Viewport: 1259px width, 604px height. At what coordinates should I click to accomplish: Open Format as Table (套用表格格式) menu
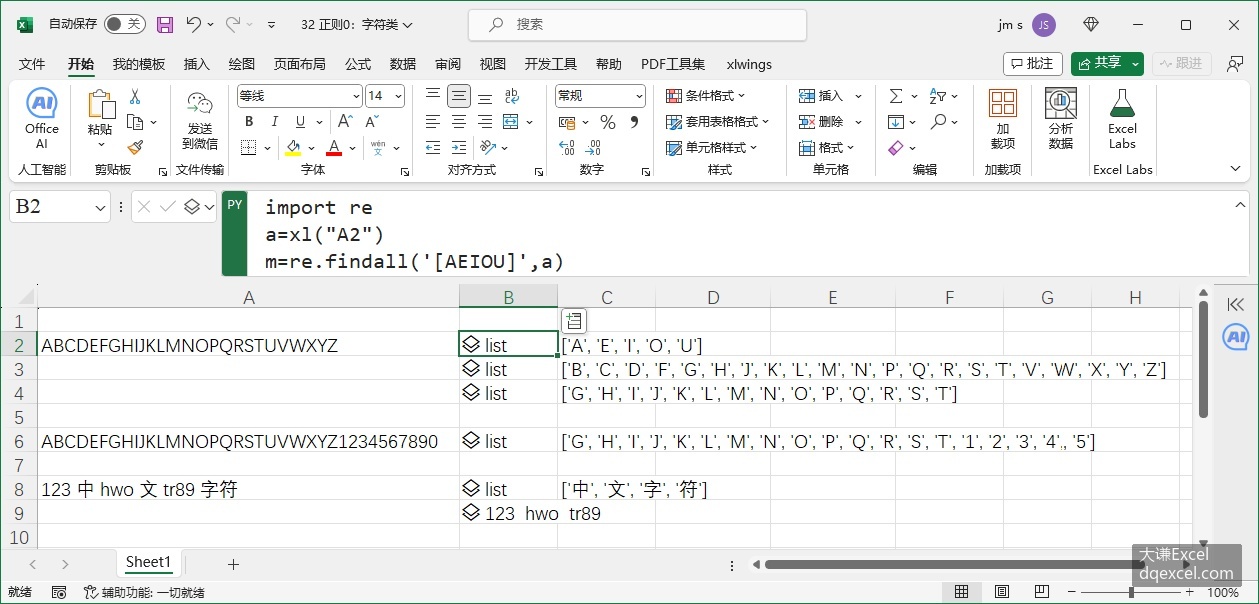pyautogui.click(x=718, y=122)
